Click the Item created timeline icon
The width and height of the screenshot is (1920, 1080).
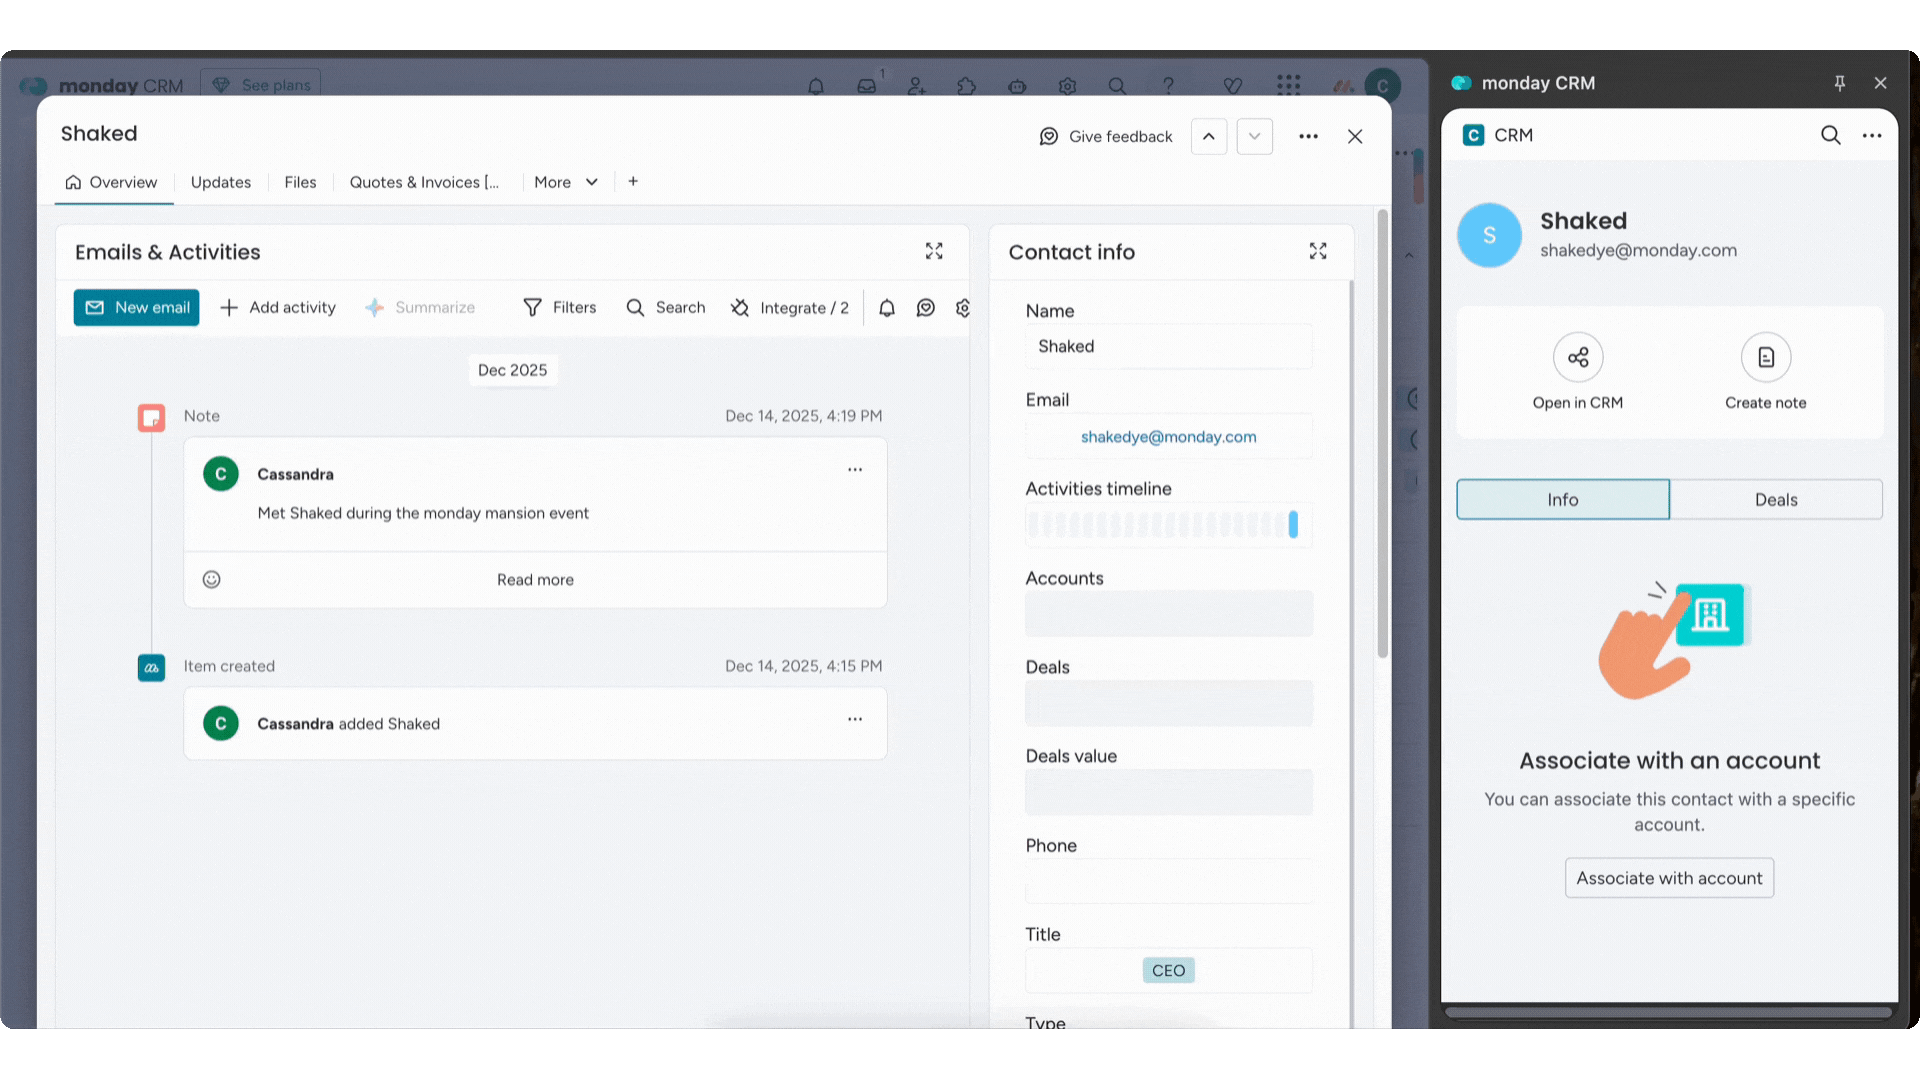(151, 667)
